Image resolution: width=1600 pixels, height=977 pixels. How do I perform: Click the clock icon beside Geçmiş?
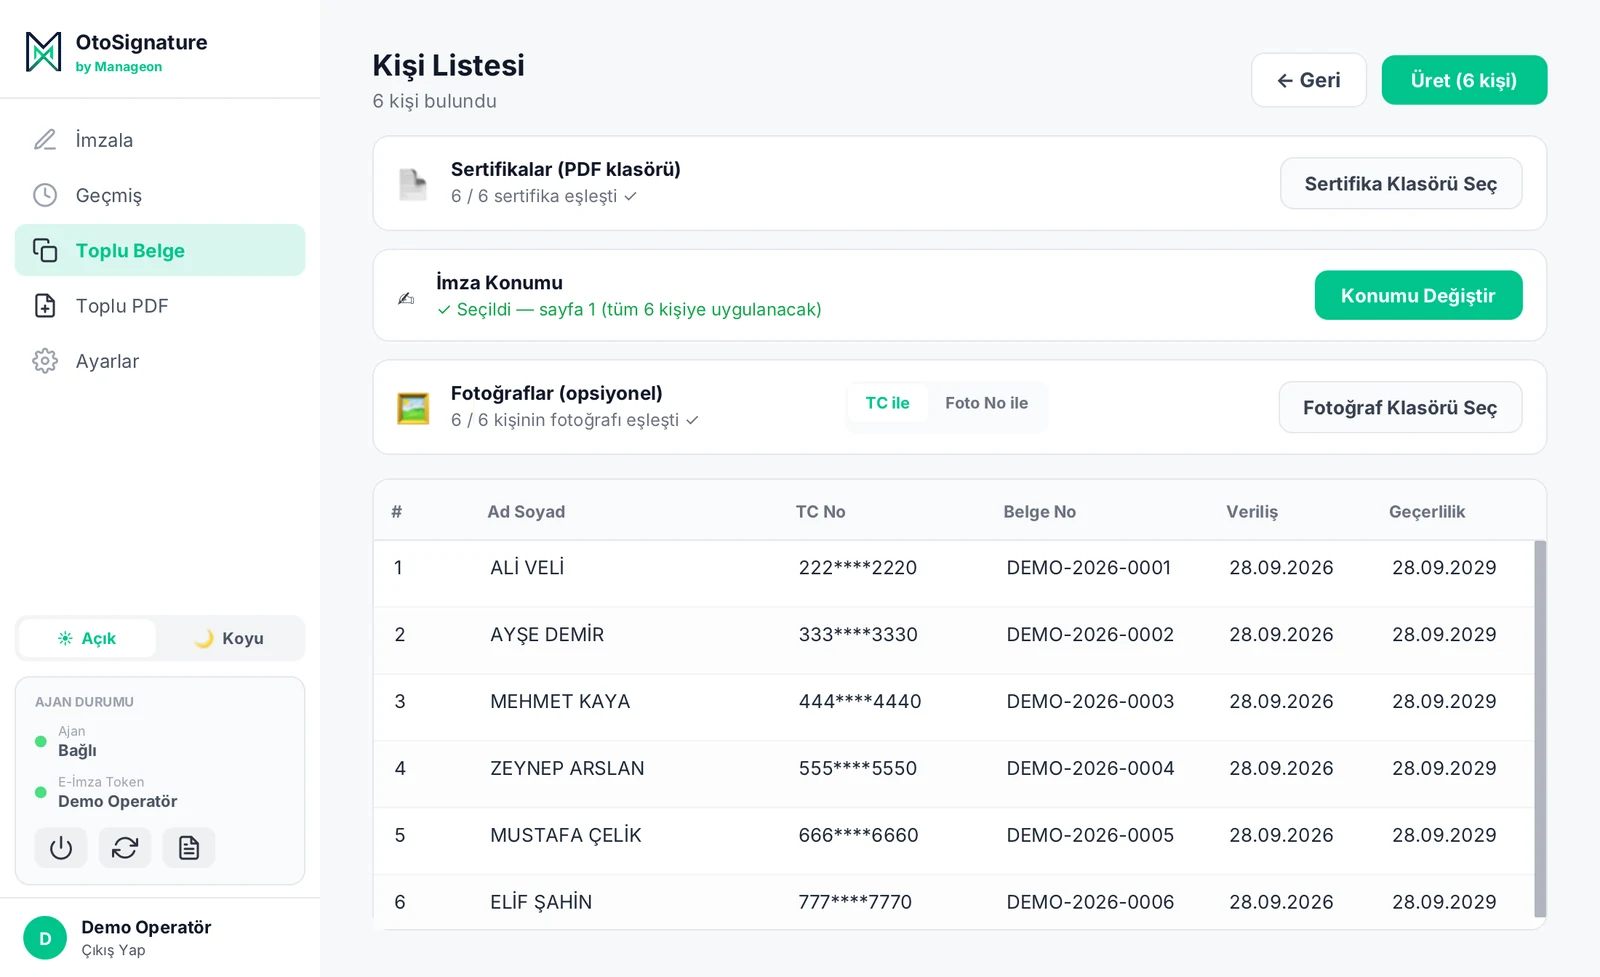coord(45,195)
